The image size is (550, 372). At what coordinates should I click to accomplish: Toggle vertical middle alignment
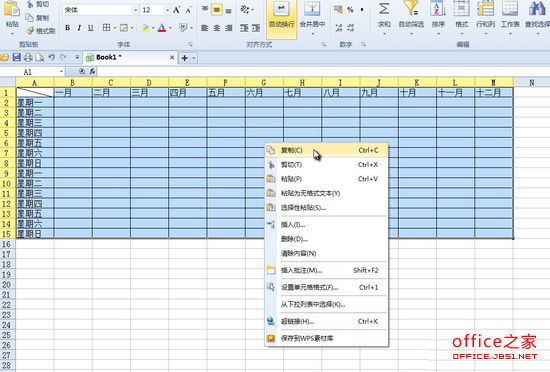coord(217,10)
